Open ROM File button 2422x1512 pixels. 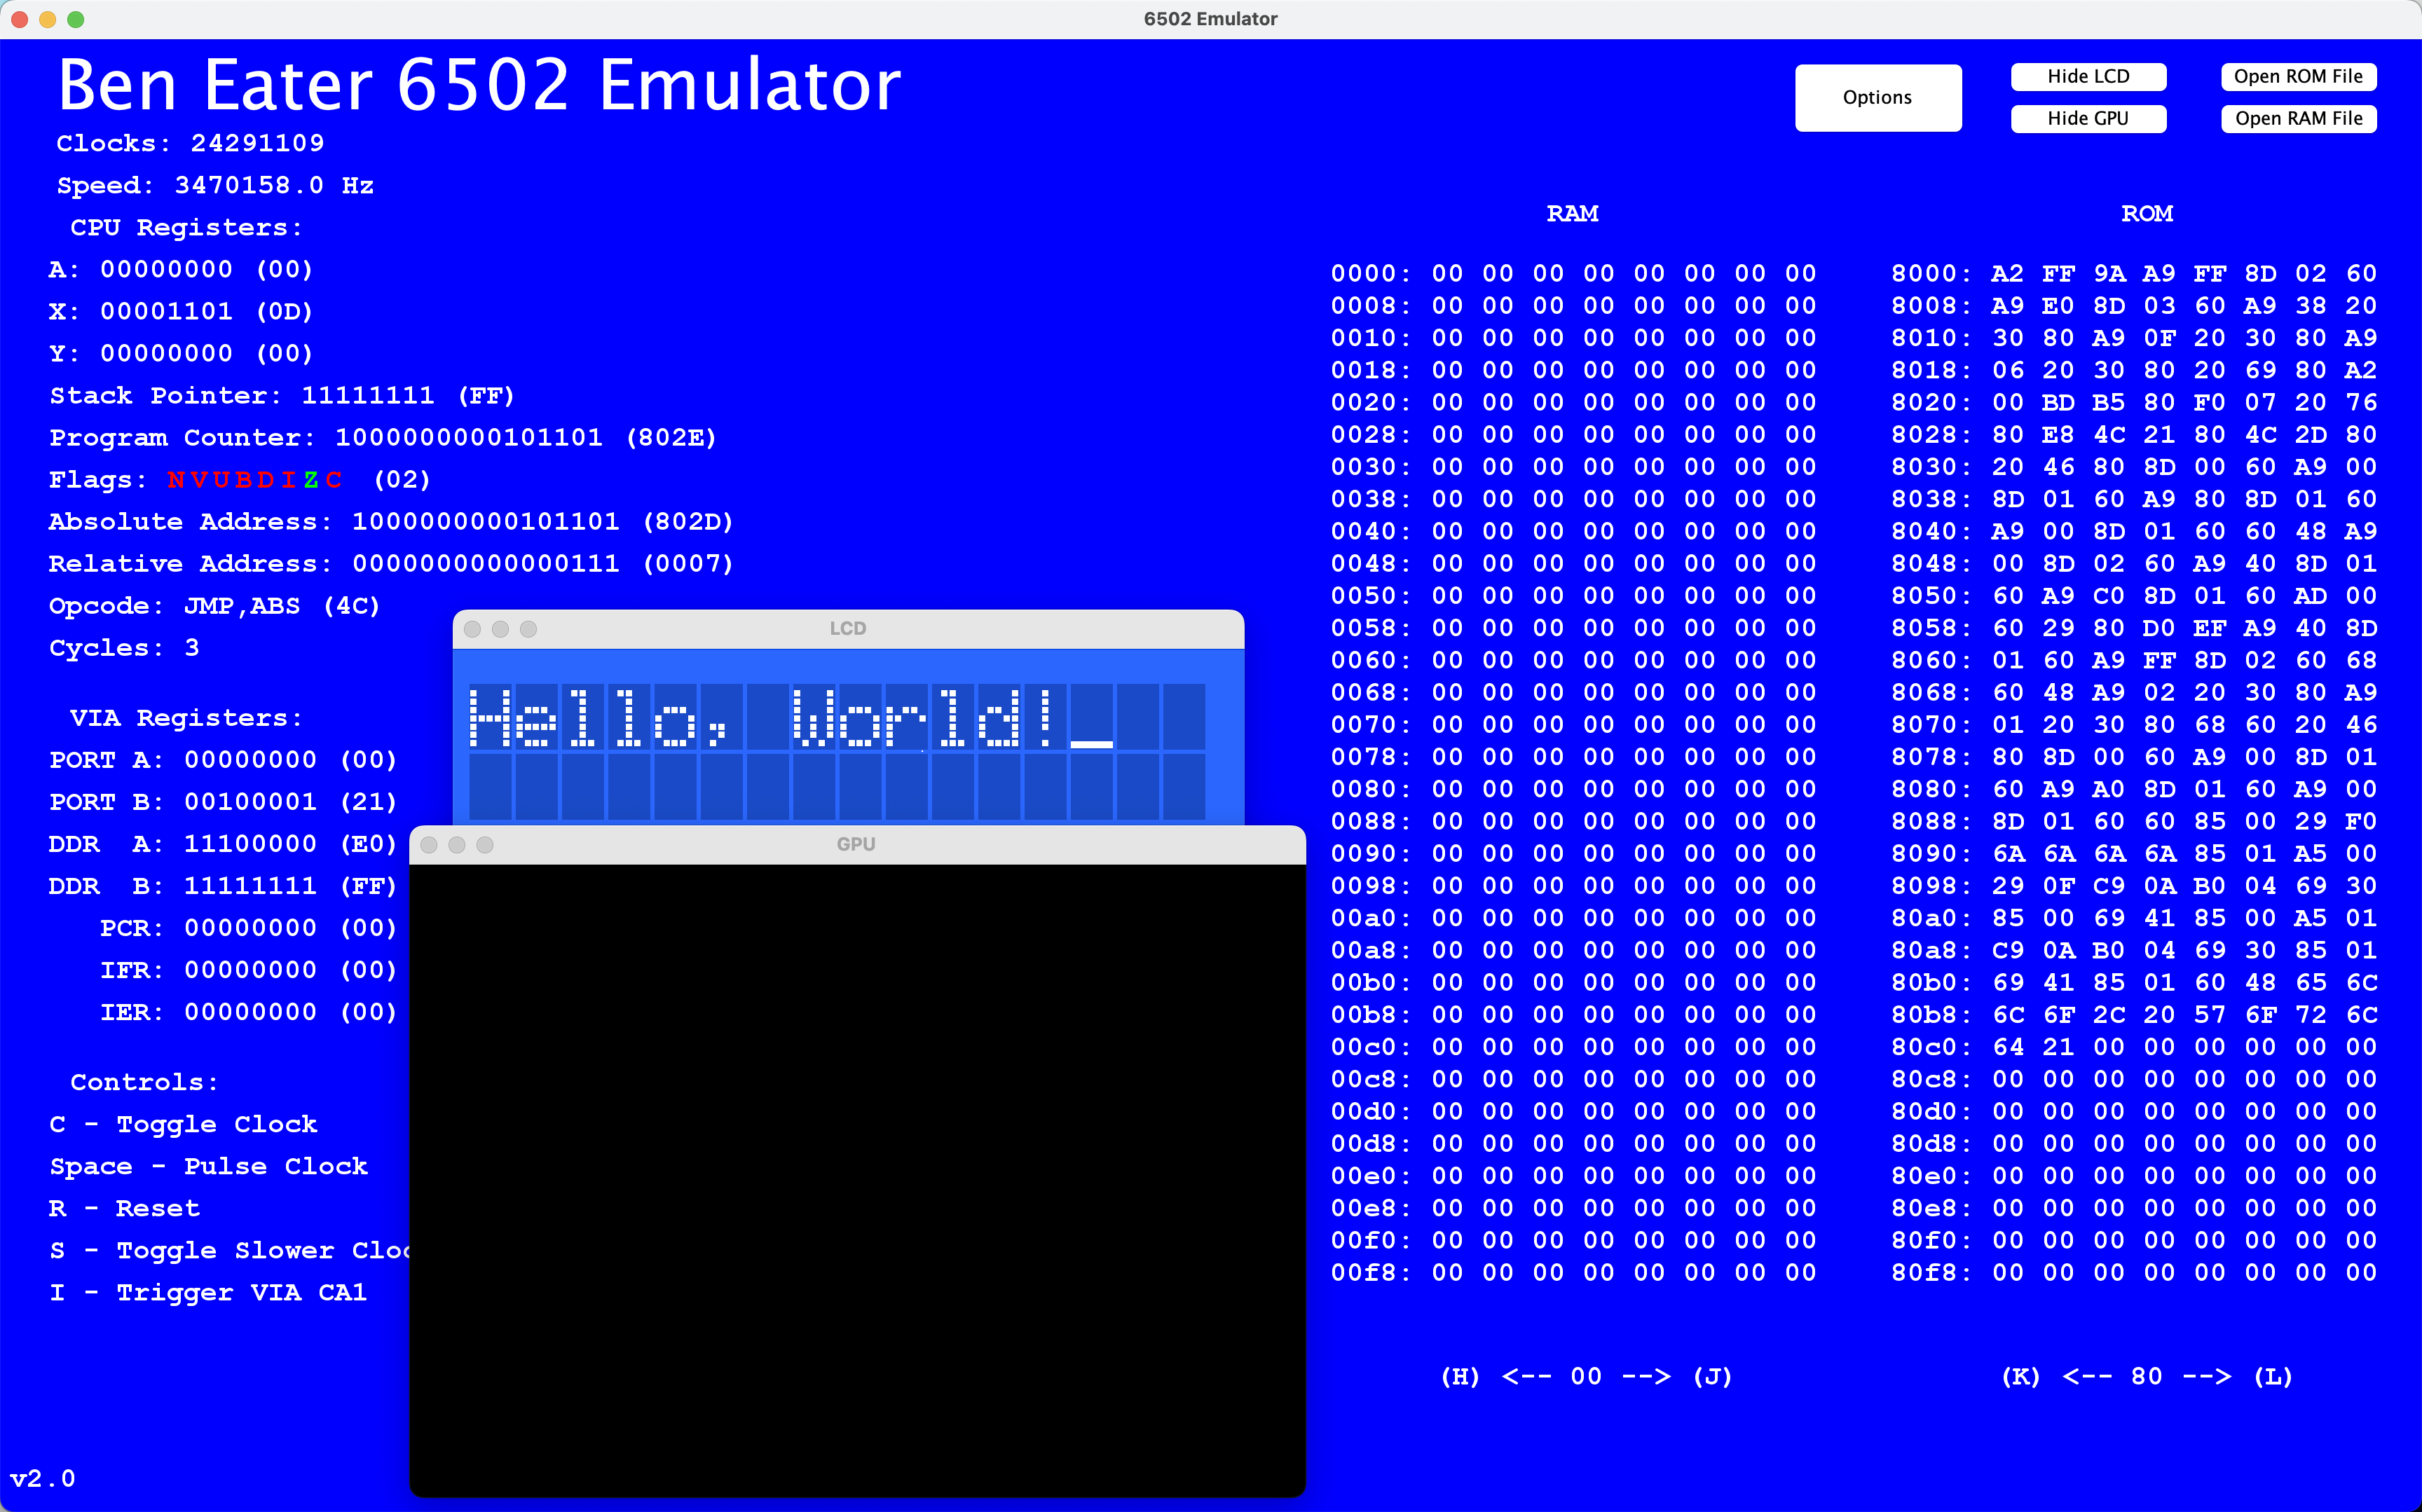pos(2298,76)
